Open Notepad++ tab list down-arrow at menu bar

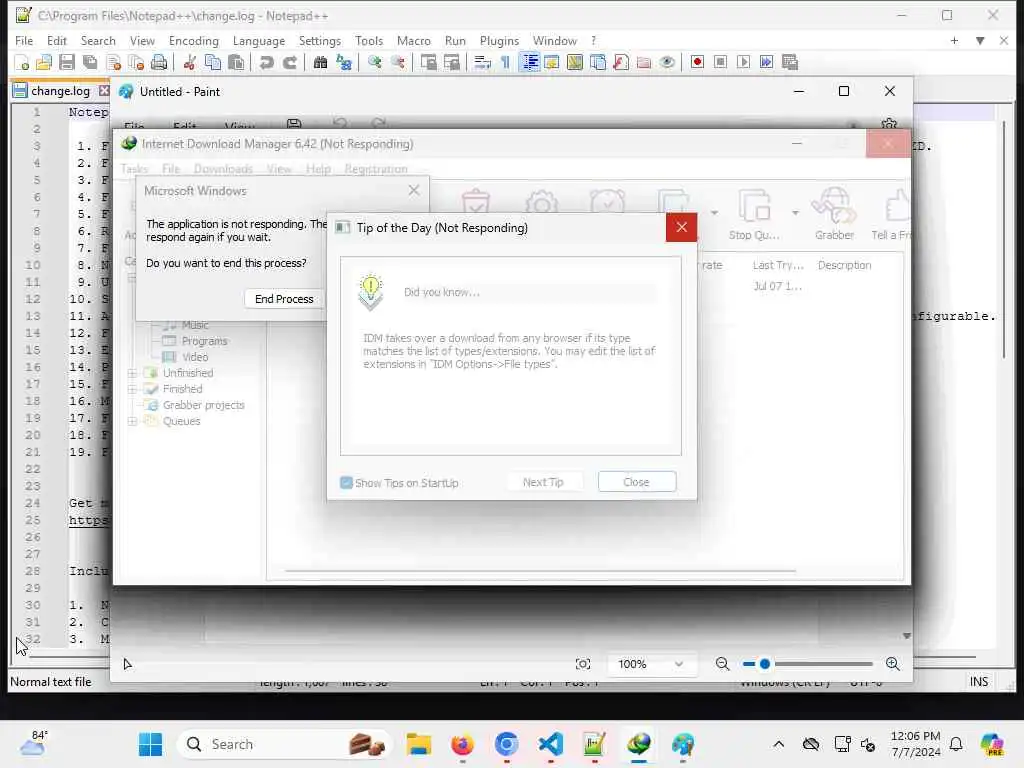click(980, 40)
